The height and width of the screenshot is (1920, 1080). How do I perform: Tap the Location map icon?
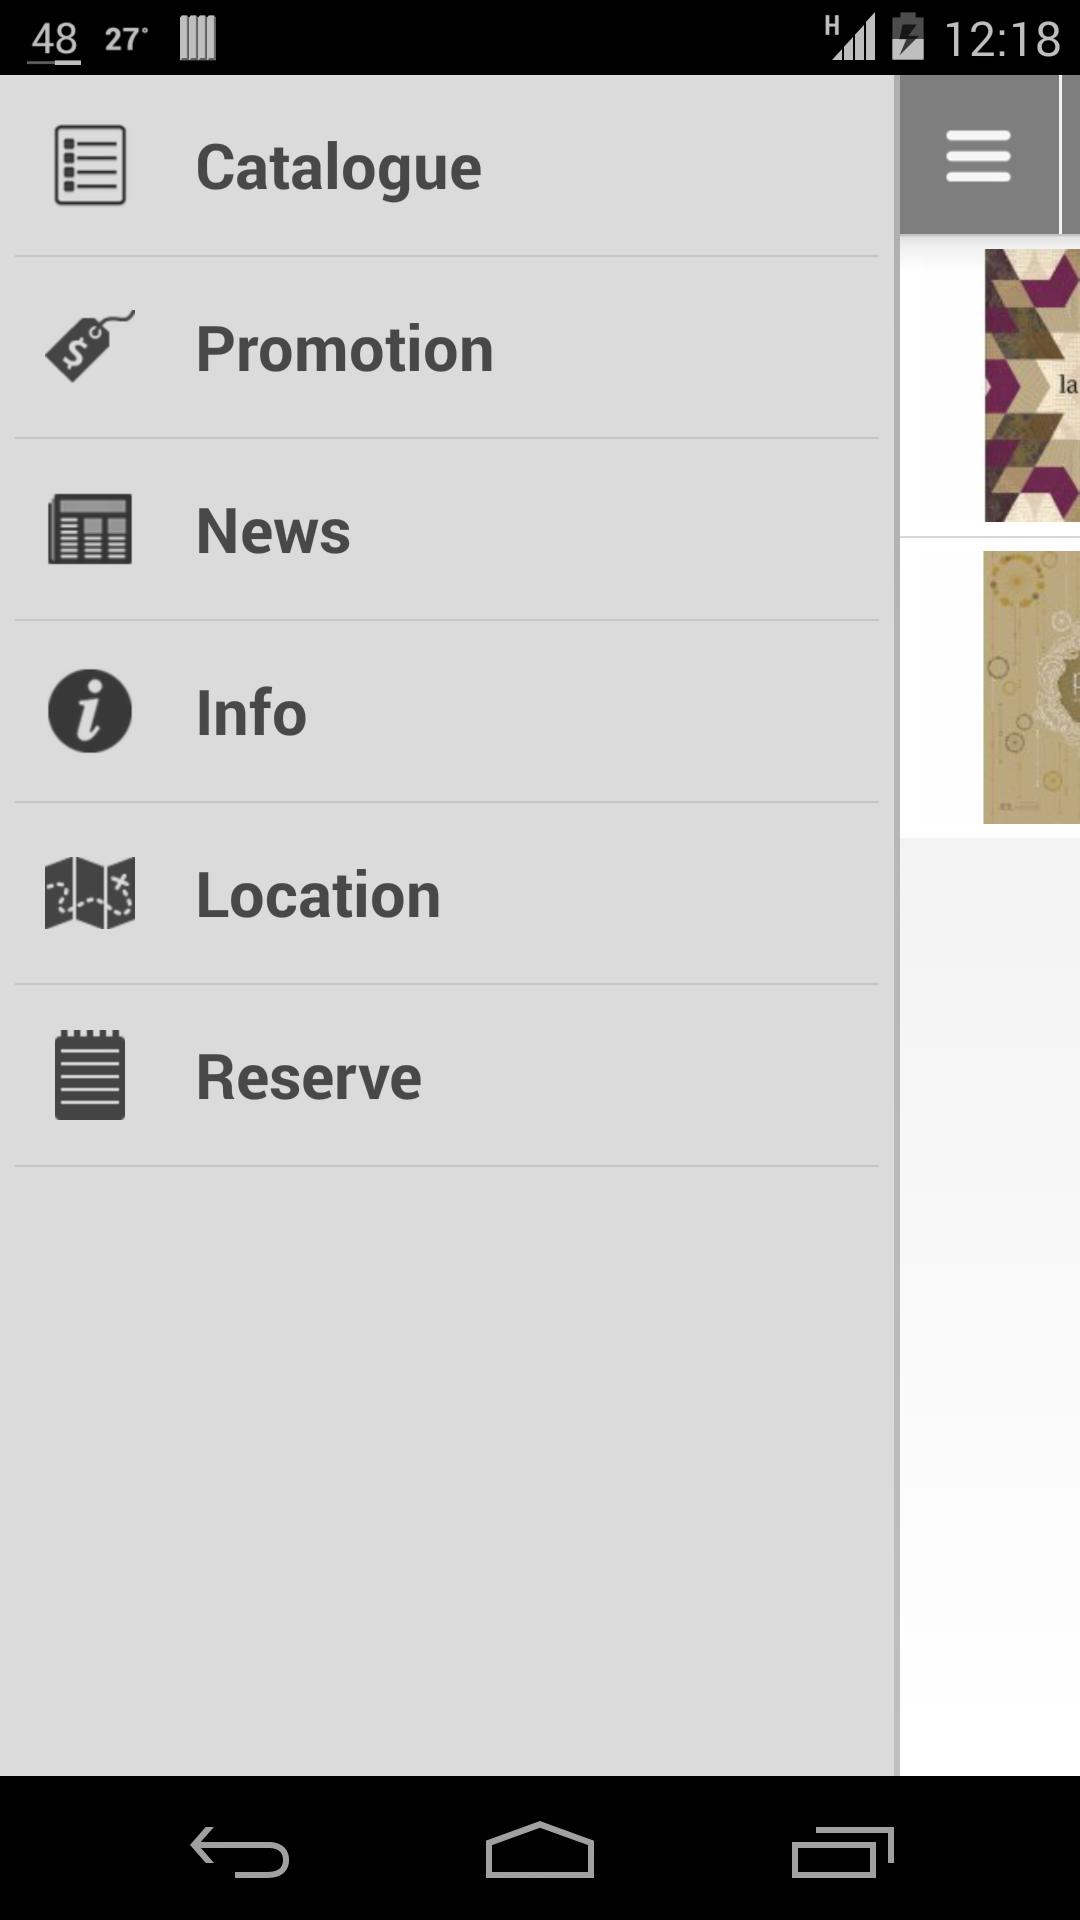click(x=90, y=893)
